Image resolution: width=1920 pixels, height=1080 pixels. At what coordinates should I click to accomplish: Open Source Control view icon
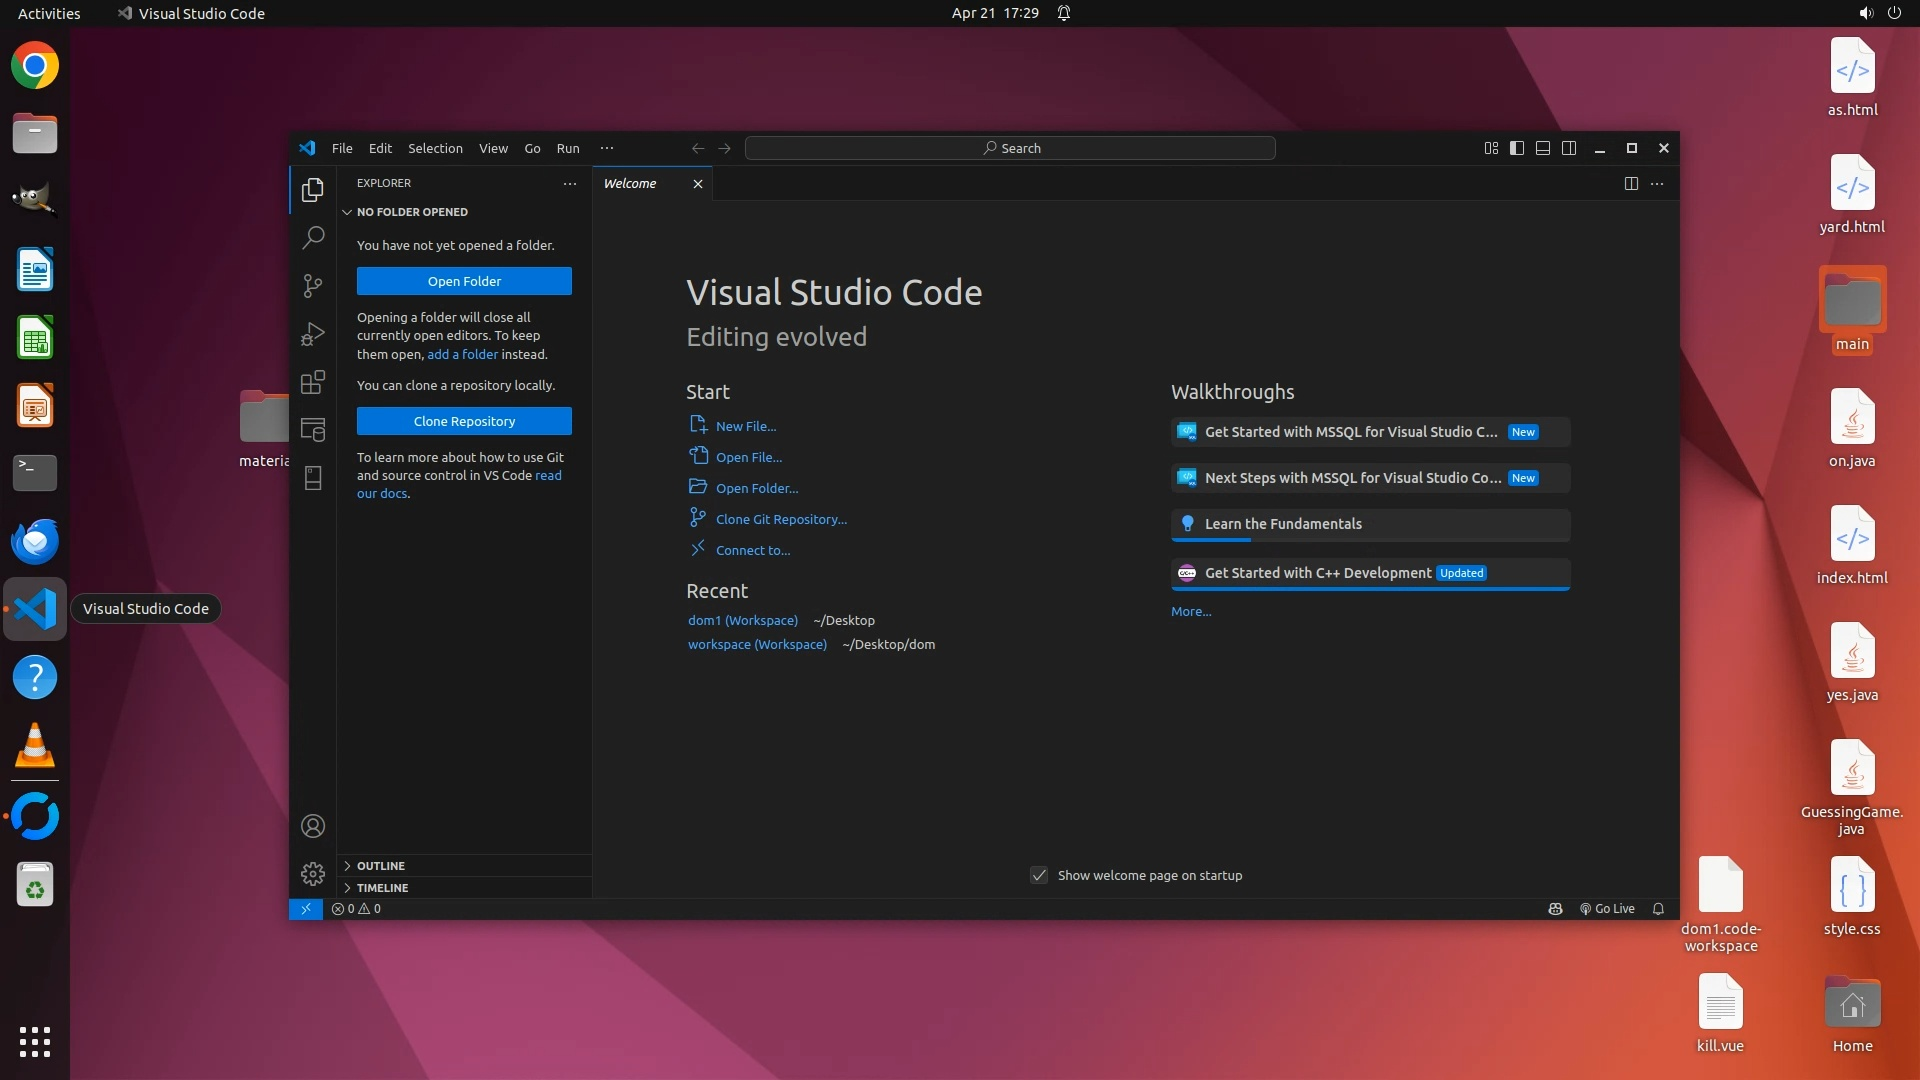(x=313, y=286)
